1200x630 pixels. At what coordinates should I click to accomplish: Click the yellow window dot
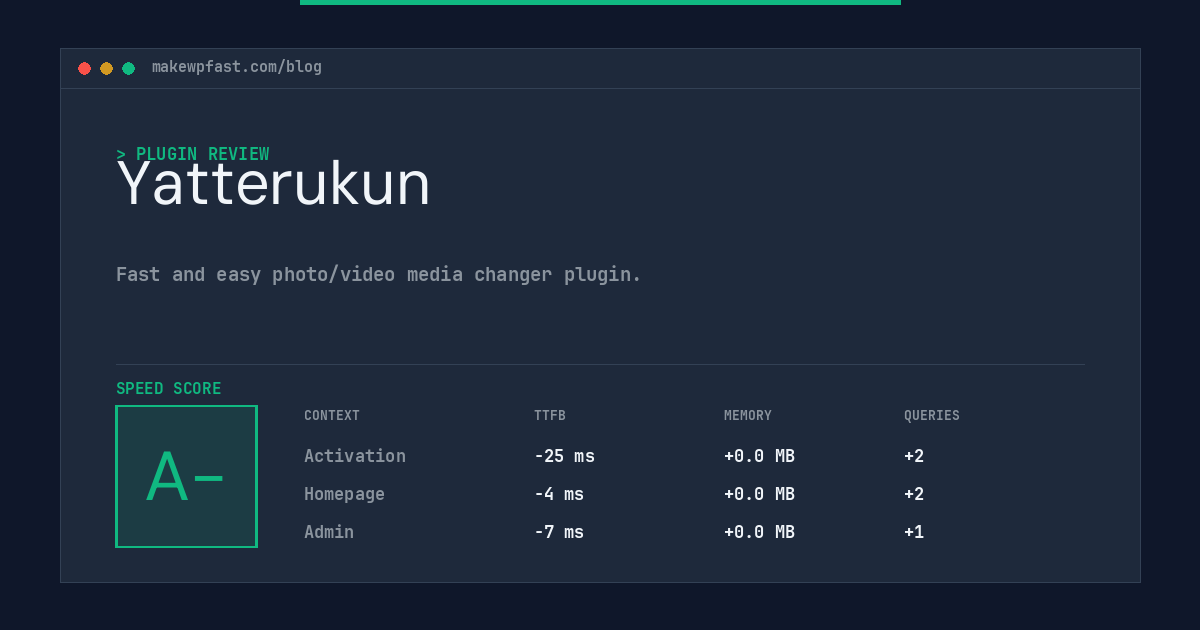tap(106, 68)
